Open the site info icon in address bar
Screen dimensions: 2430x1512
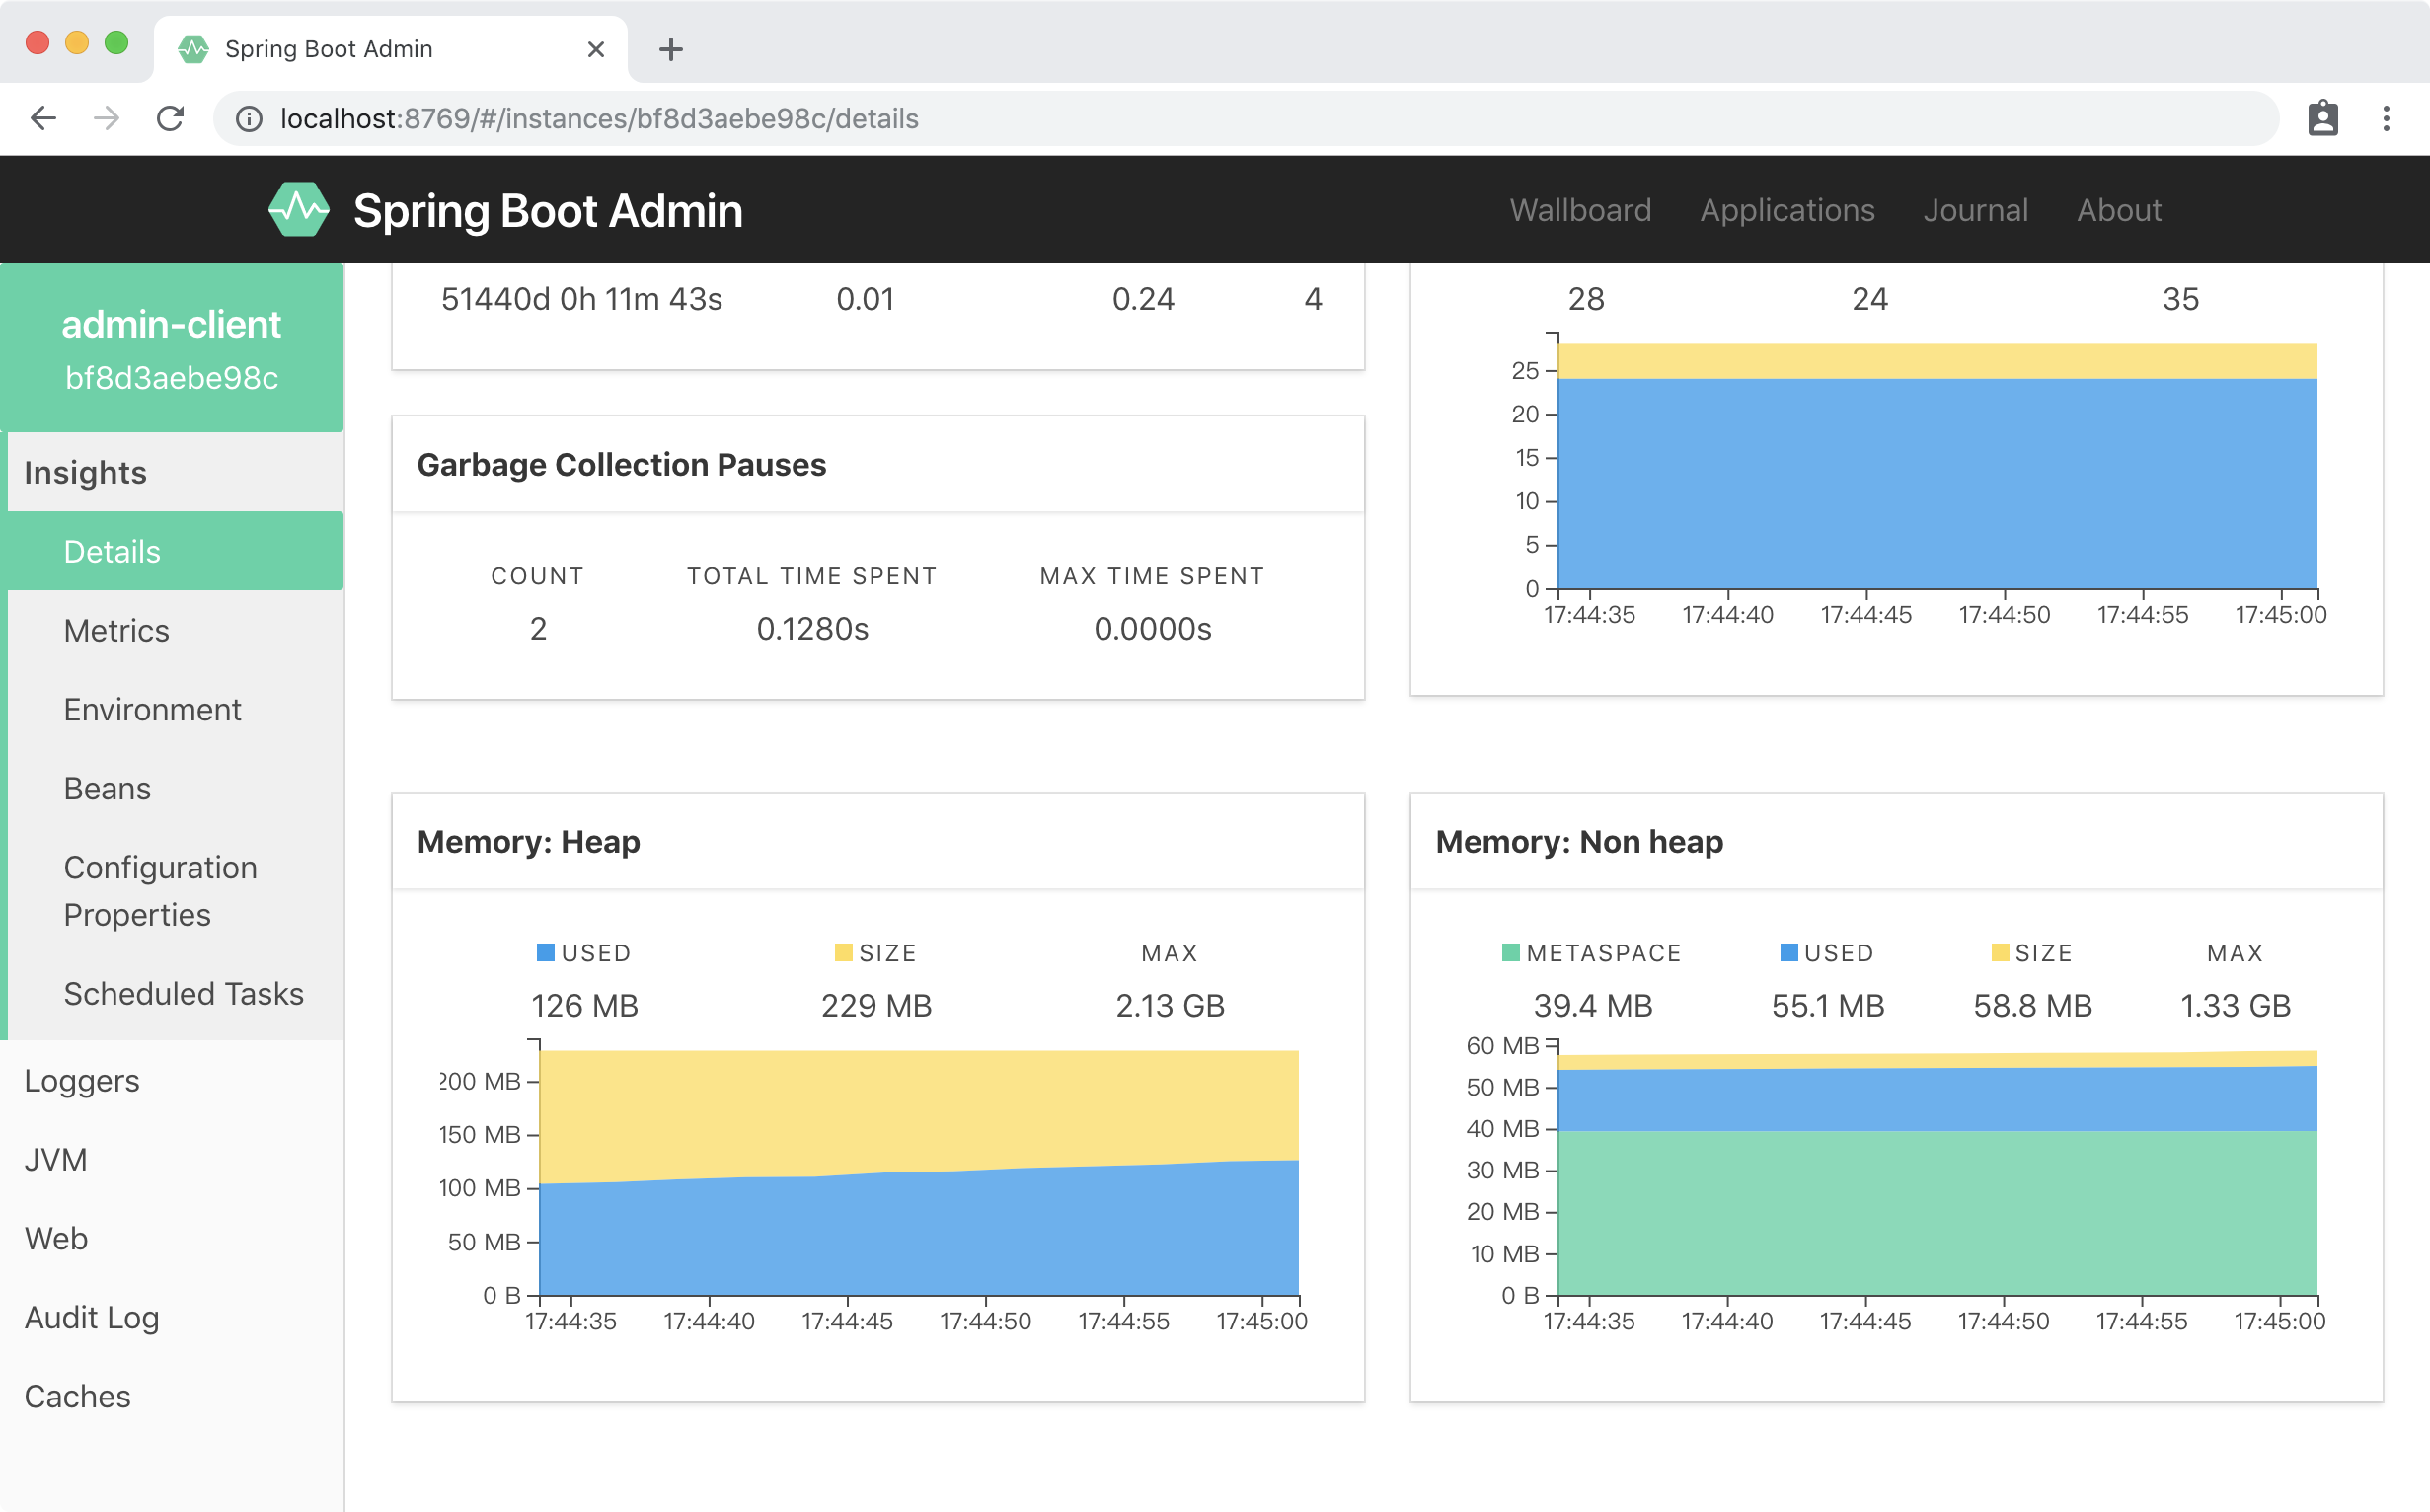249,119
